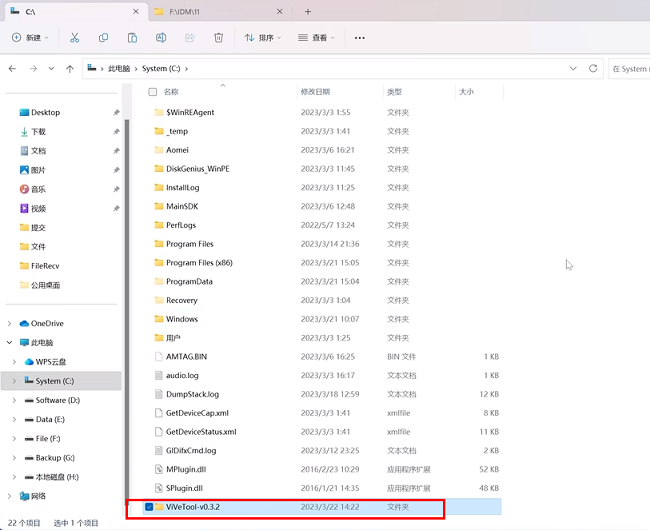Open the 排序 sort dropdown

pos(262,38)
